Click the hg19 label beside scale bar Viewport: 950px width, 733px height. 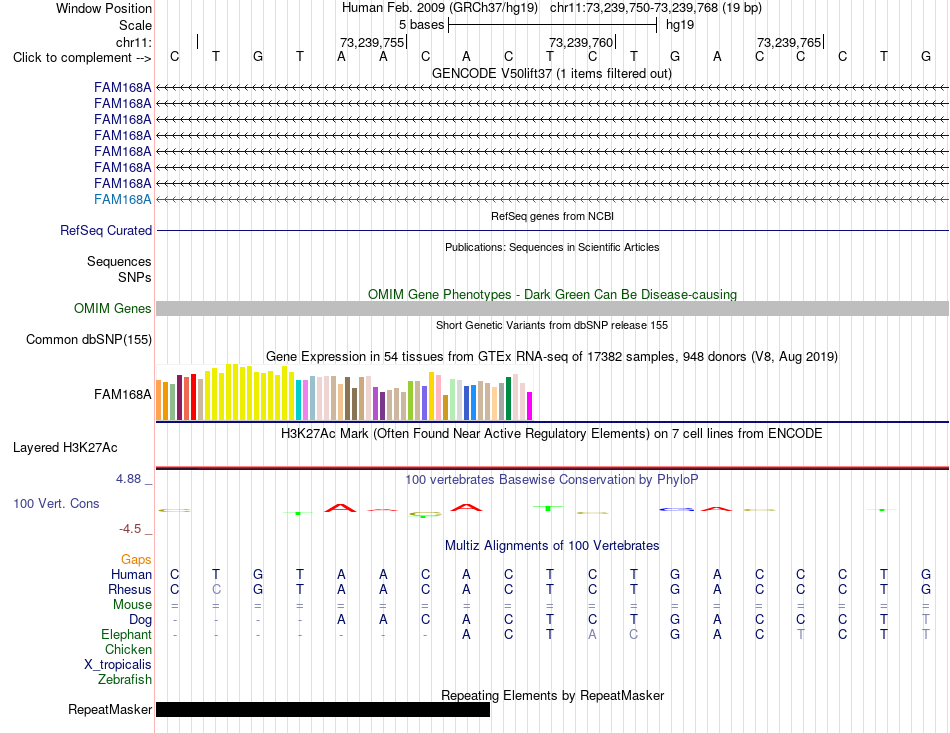tap(680, 25)
